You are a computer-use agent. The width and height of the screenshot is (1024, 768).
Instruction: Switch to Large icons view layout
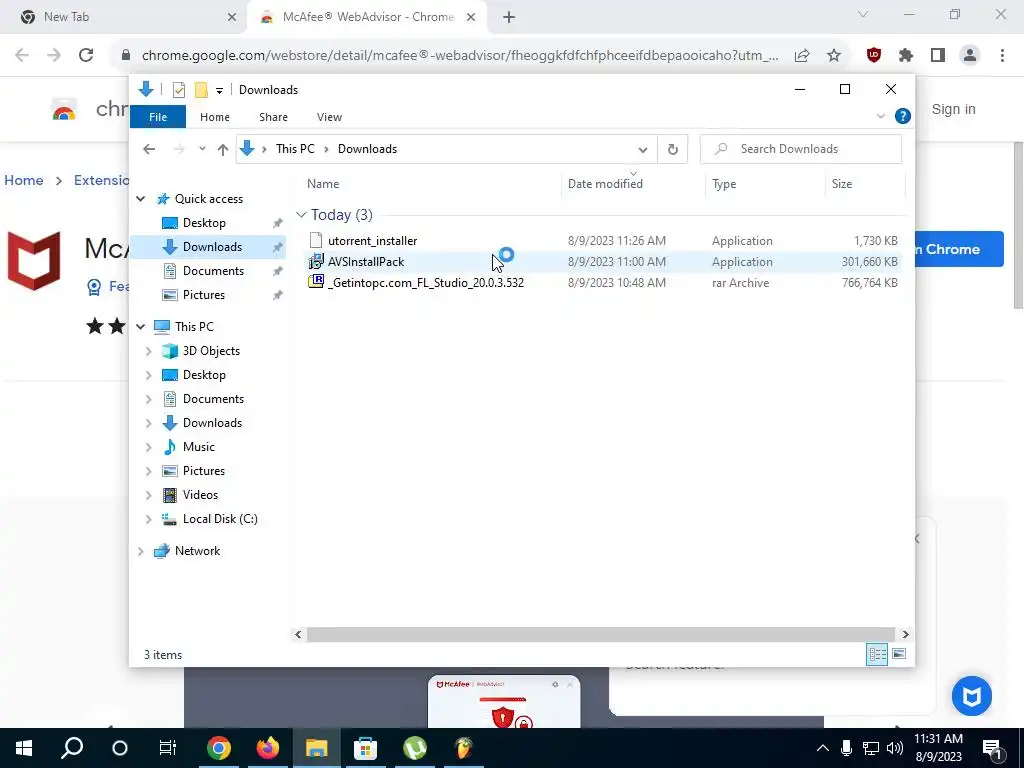coord(899,654)
